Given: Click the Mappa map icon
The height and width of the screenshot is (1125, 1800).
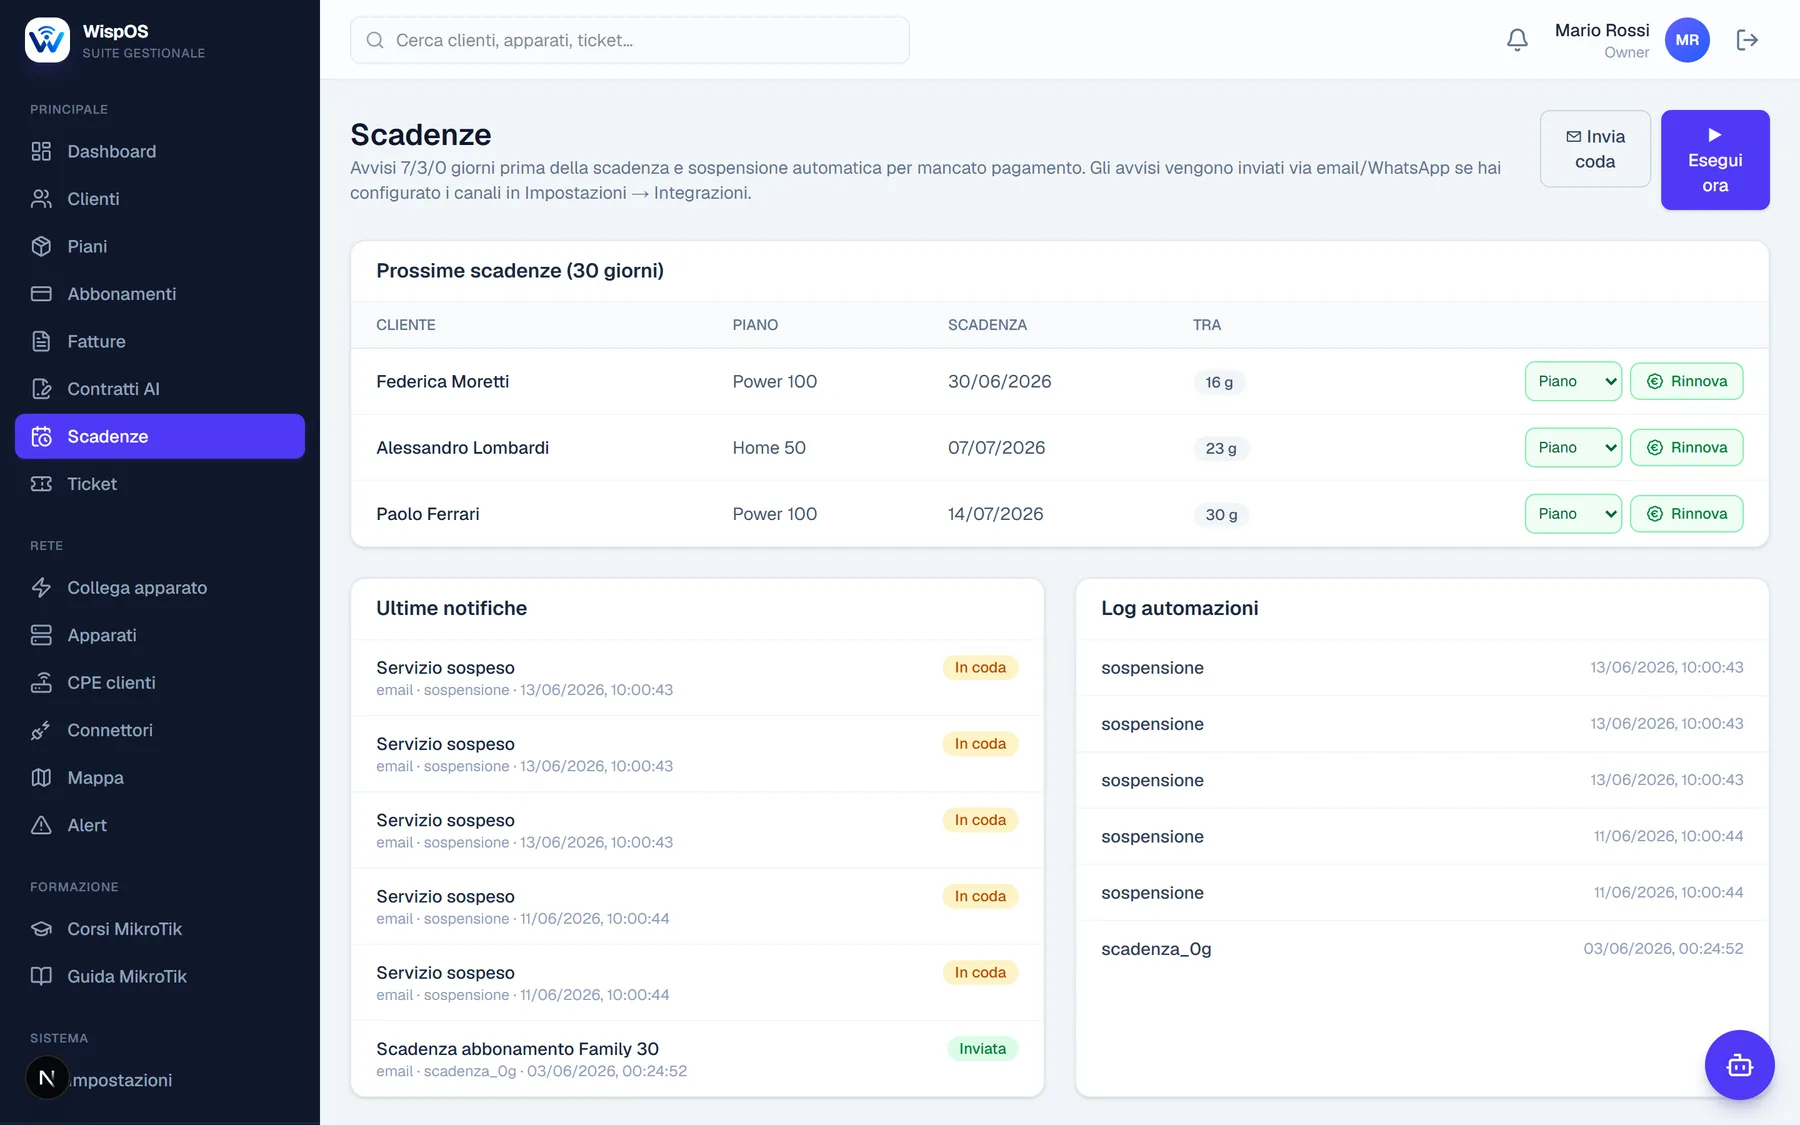Looking at the screenshot, I should click(x=41, y=778).
